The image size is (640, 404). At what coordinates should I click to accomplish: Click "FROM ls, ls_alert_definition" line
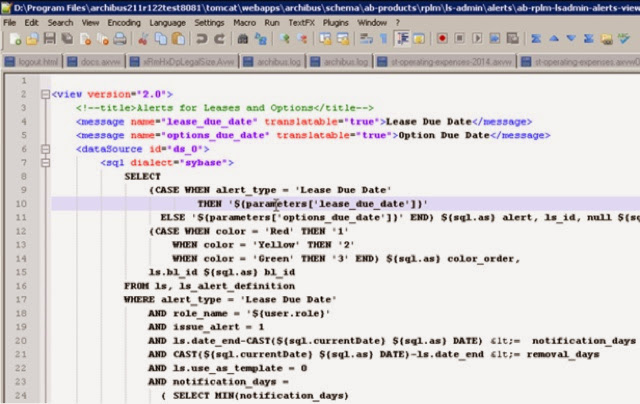click(x=209, y=286)
